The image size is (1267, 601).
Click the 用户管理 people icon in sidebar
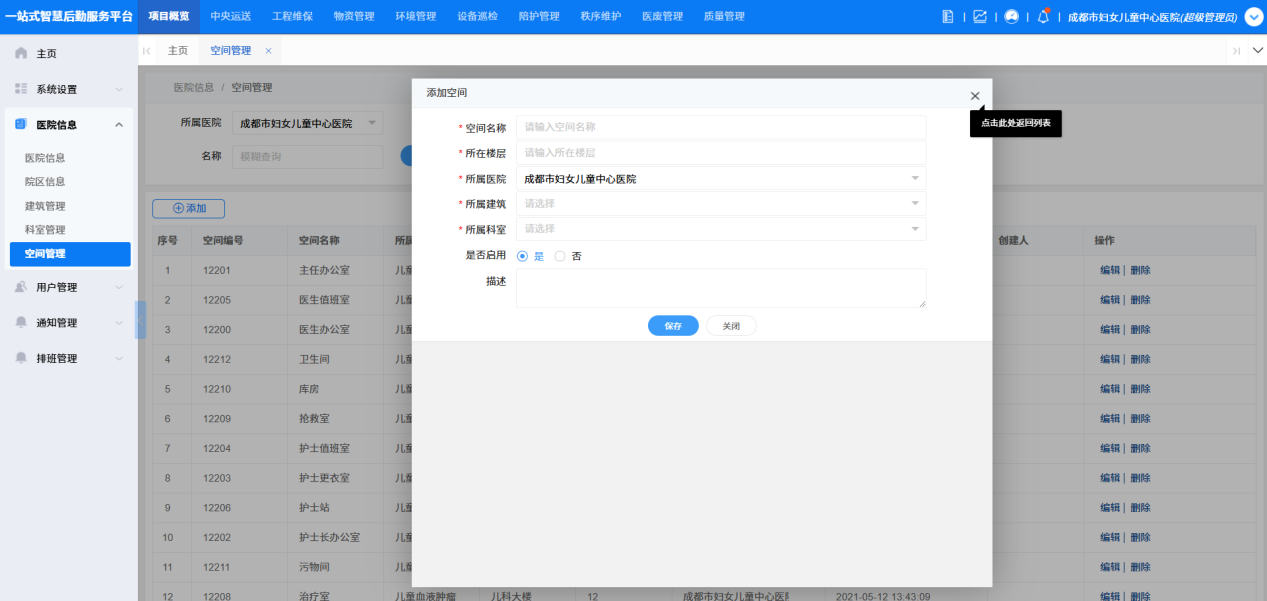21,287
